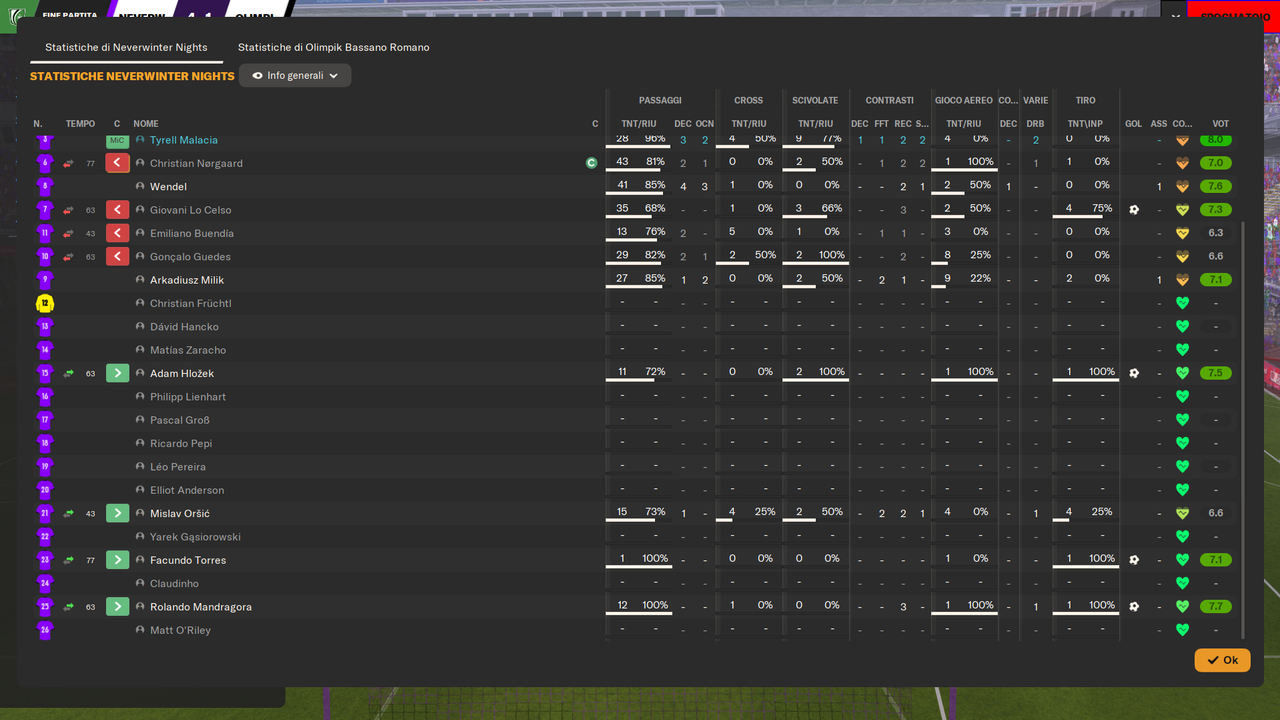Confirm with the Ok button

(1222, 660)
